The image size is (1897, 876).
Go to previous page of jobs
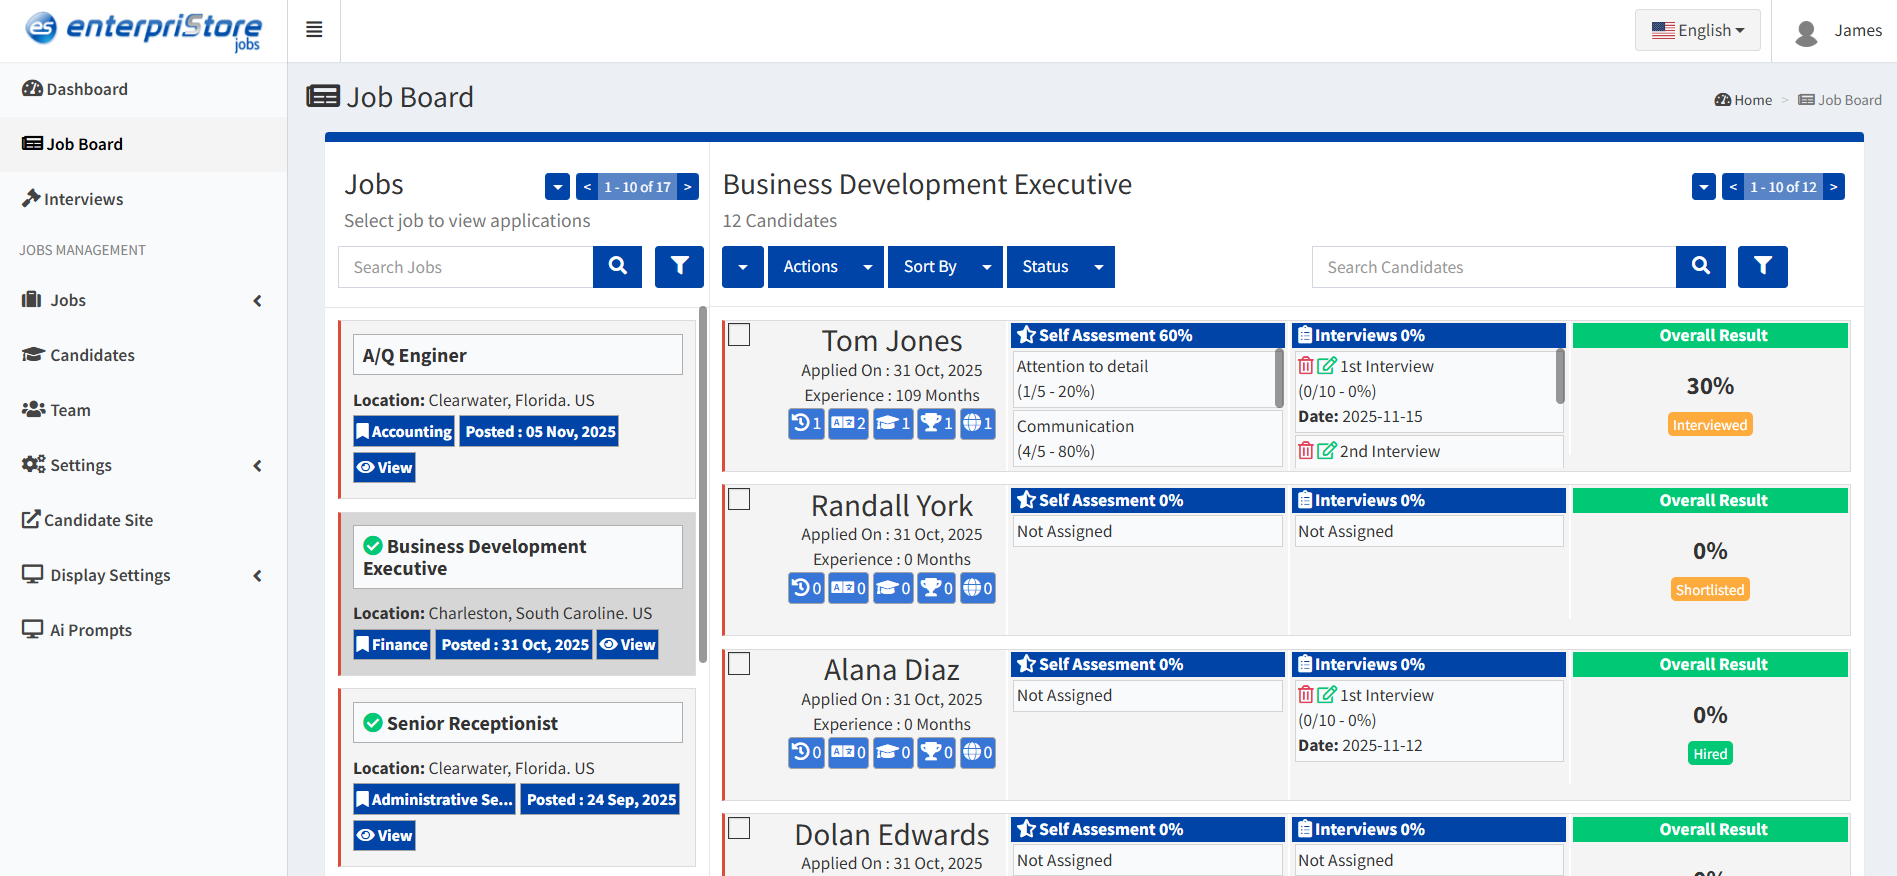587,187
